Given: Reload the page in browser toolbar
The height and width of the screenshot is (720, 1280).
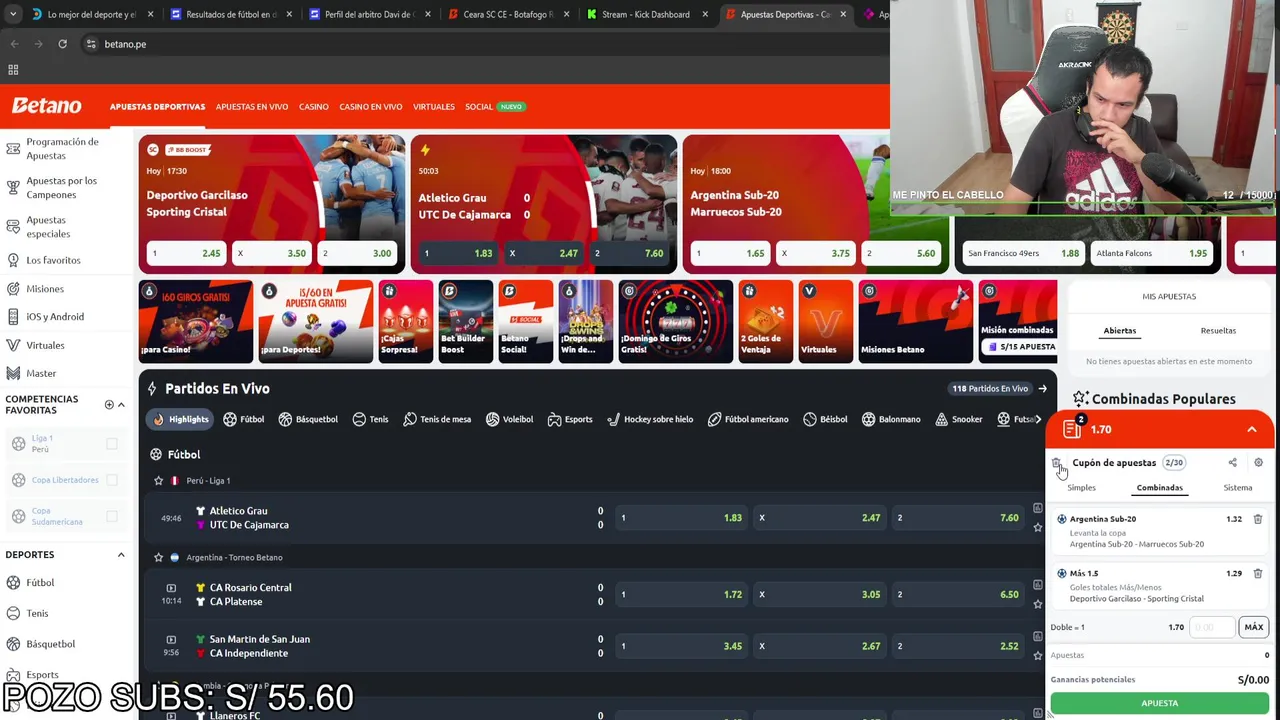Looking at the screenshot, I should click(62, 44).
